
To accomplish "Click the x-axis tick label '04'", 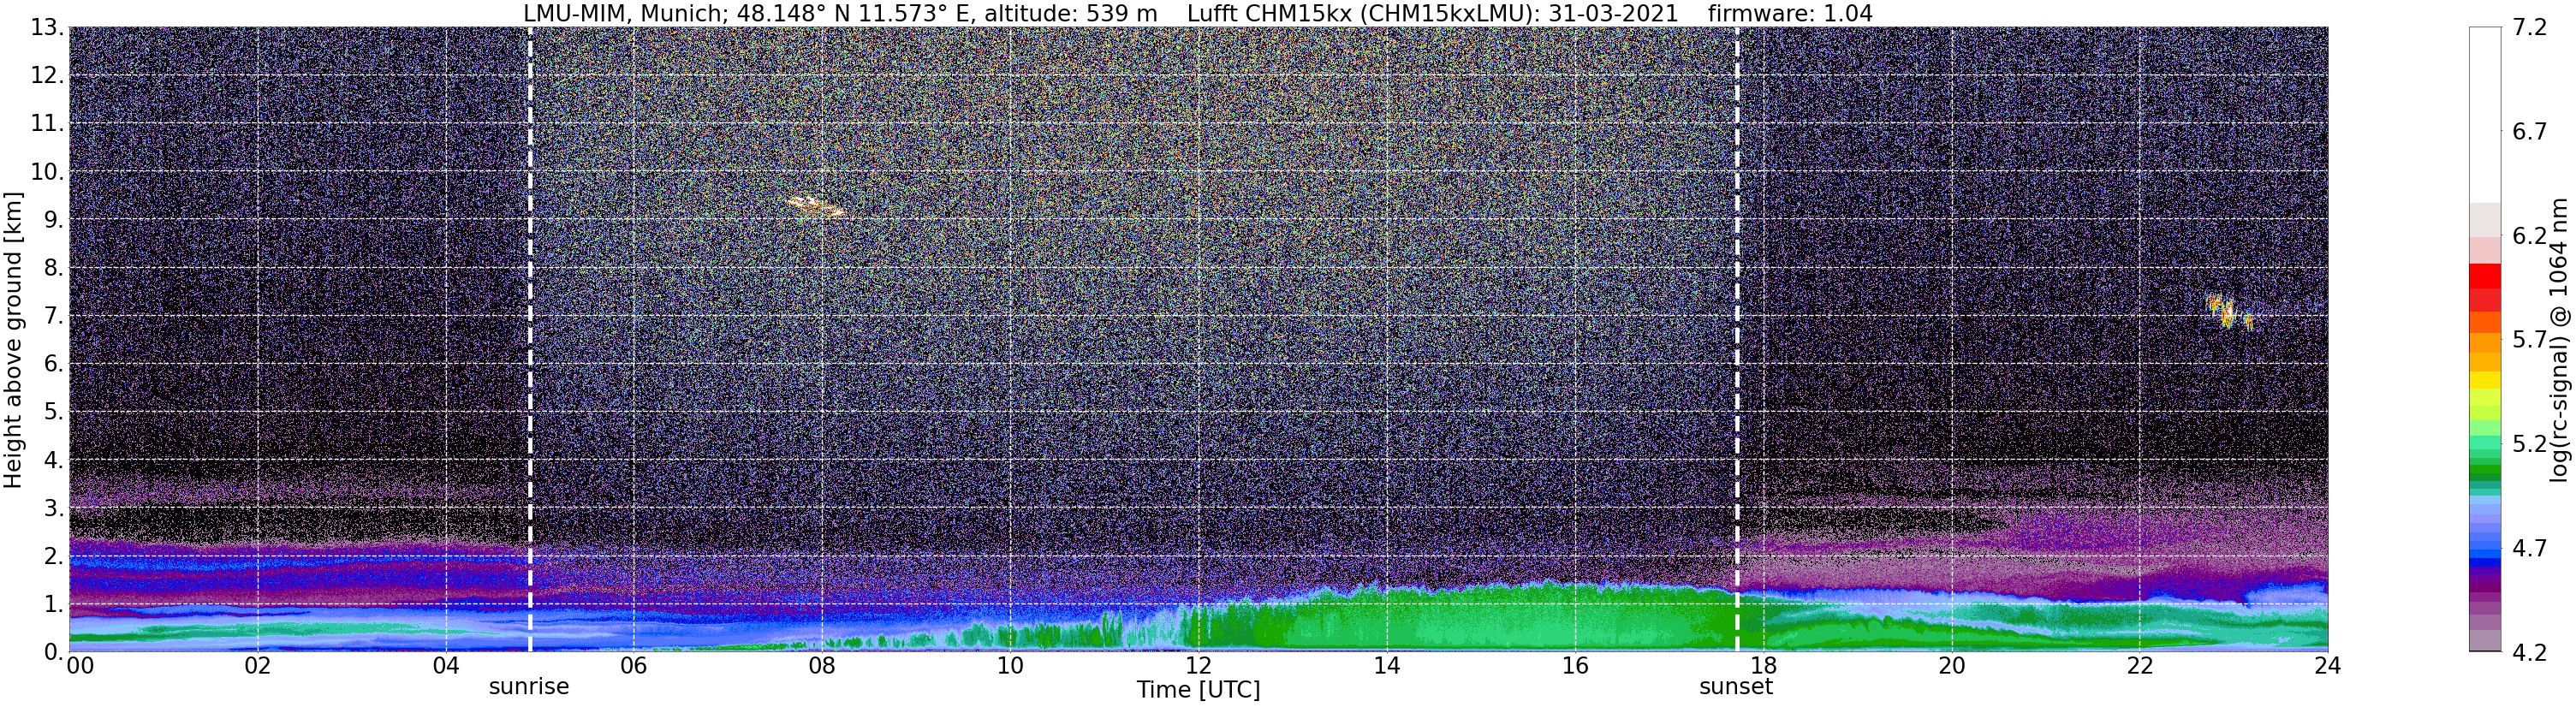I will point(446,666).
